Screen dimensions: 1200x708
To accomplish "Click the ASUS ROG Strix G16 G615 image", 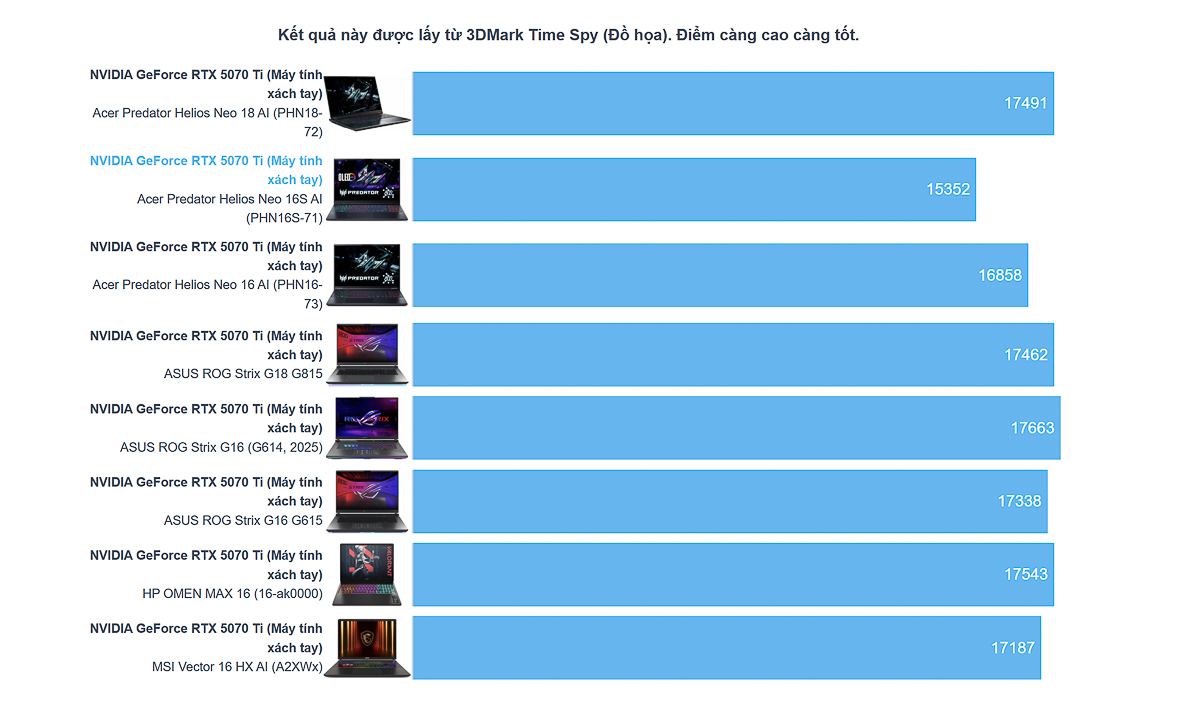I will tap(367, 501).
